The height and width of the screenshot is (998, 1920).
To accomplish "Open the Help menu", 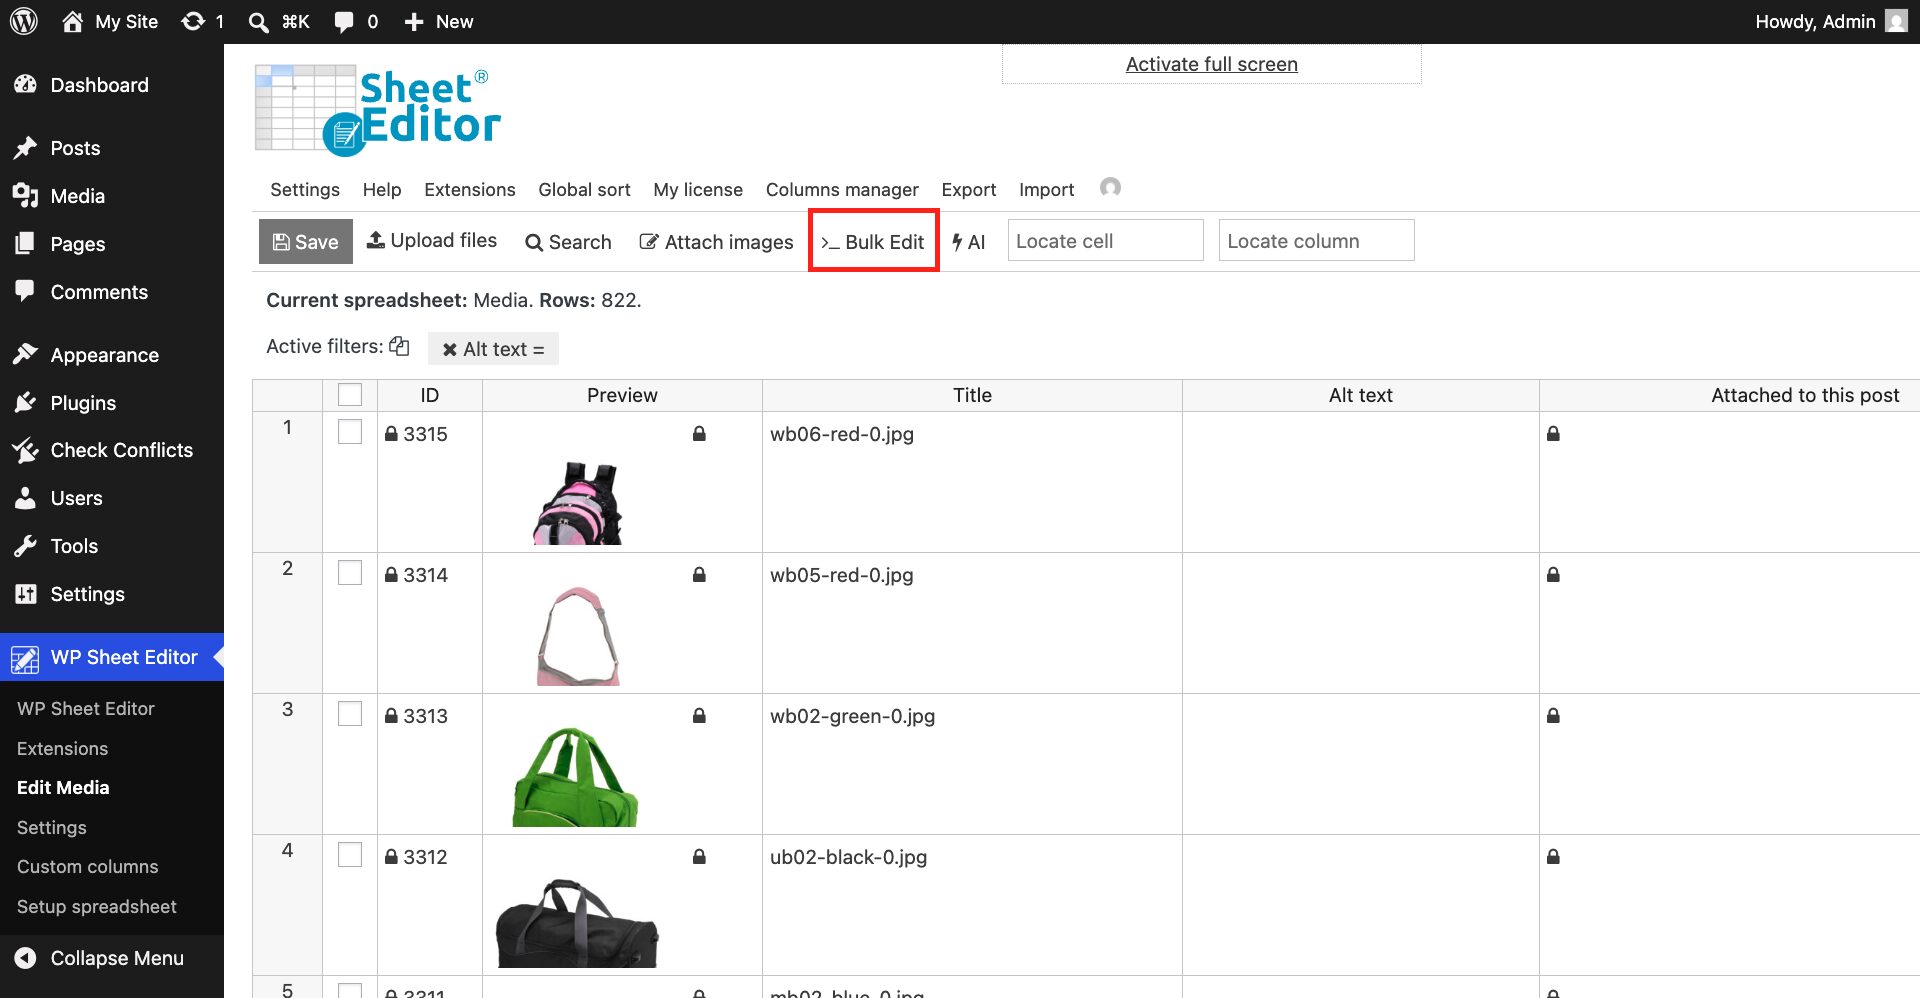I will pos(381,189).
